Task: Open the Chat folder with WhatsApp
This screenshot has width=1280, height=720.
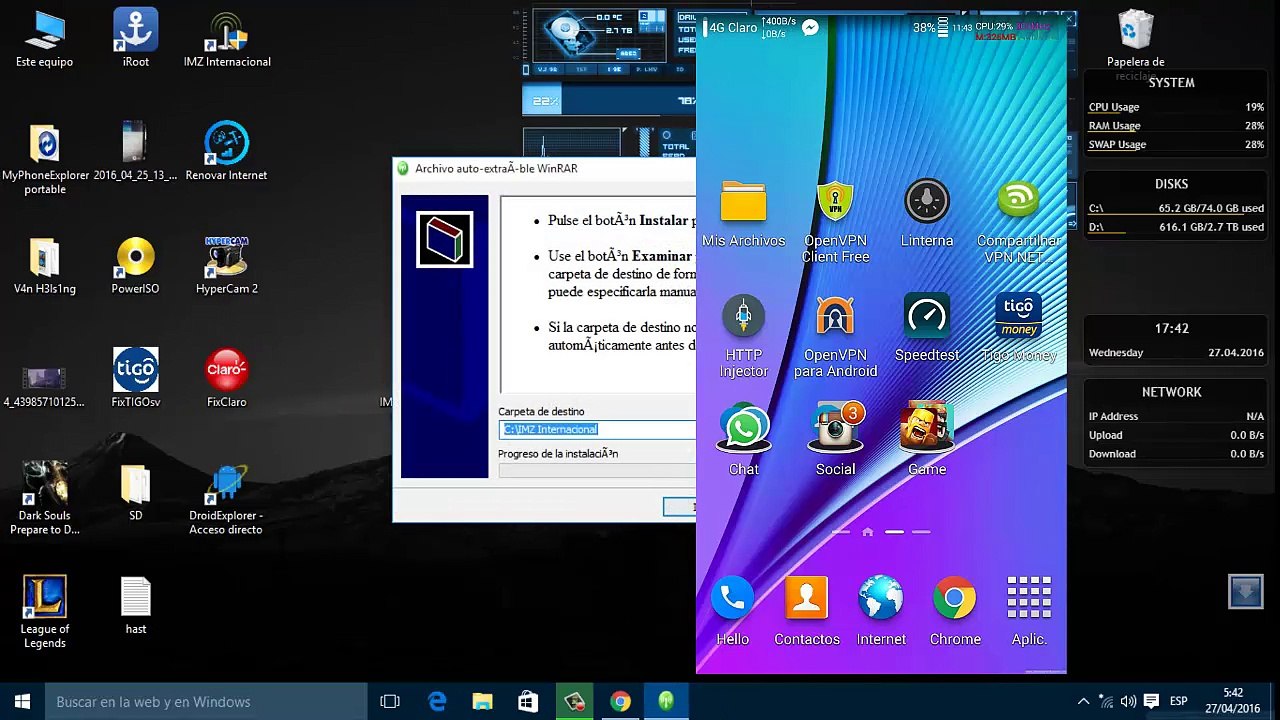Action: coord(743,440)
